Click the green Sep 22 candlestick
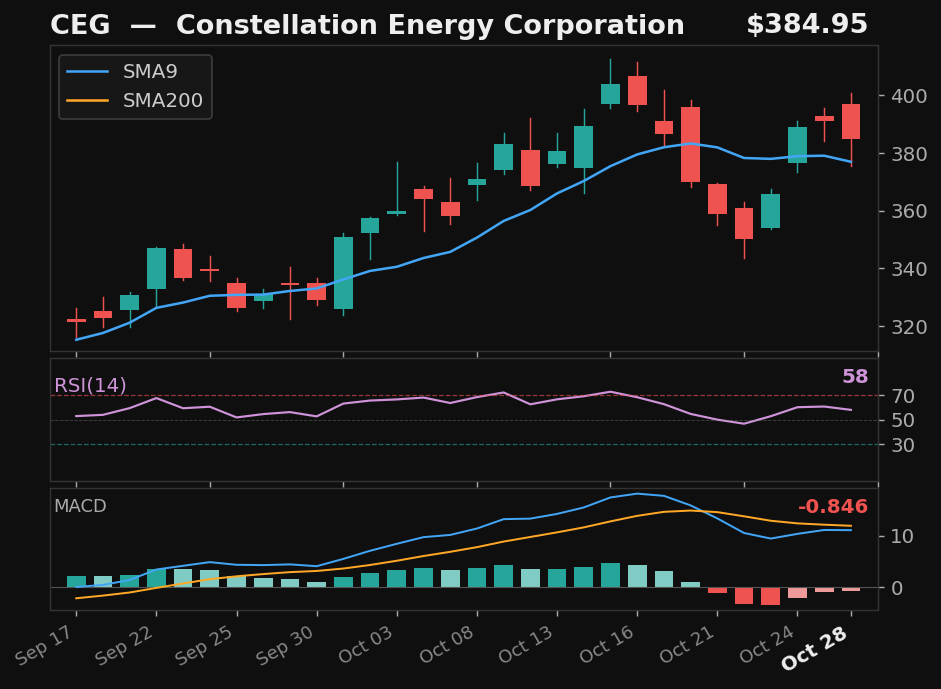This screenshot has width=941, height=689. [157, 268]
